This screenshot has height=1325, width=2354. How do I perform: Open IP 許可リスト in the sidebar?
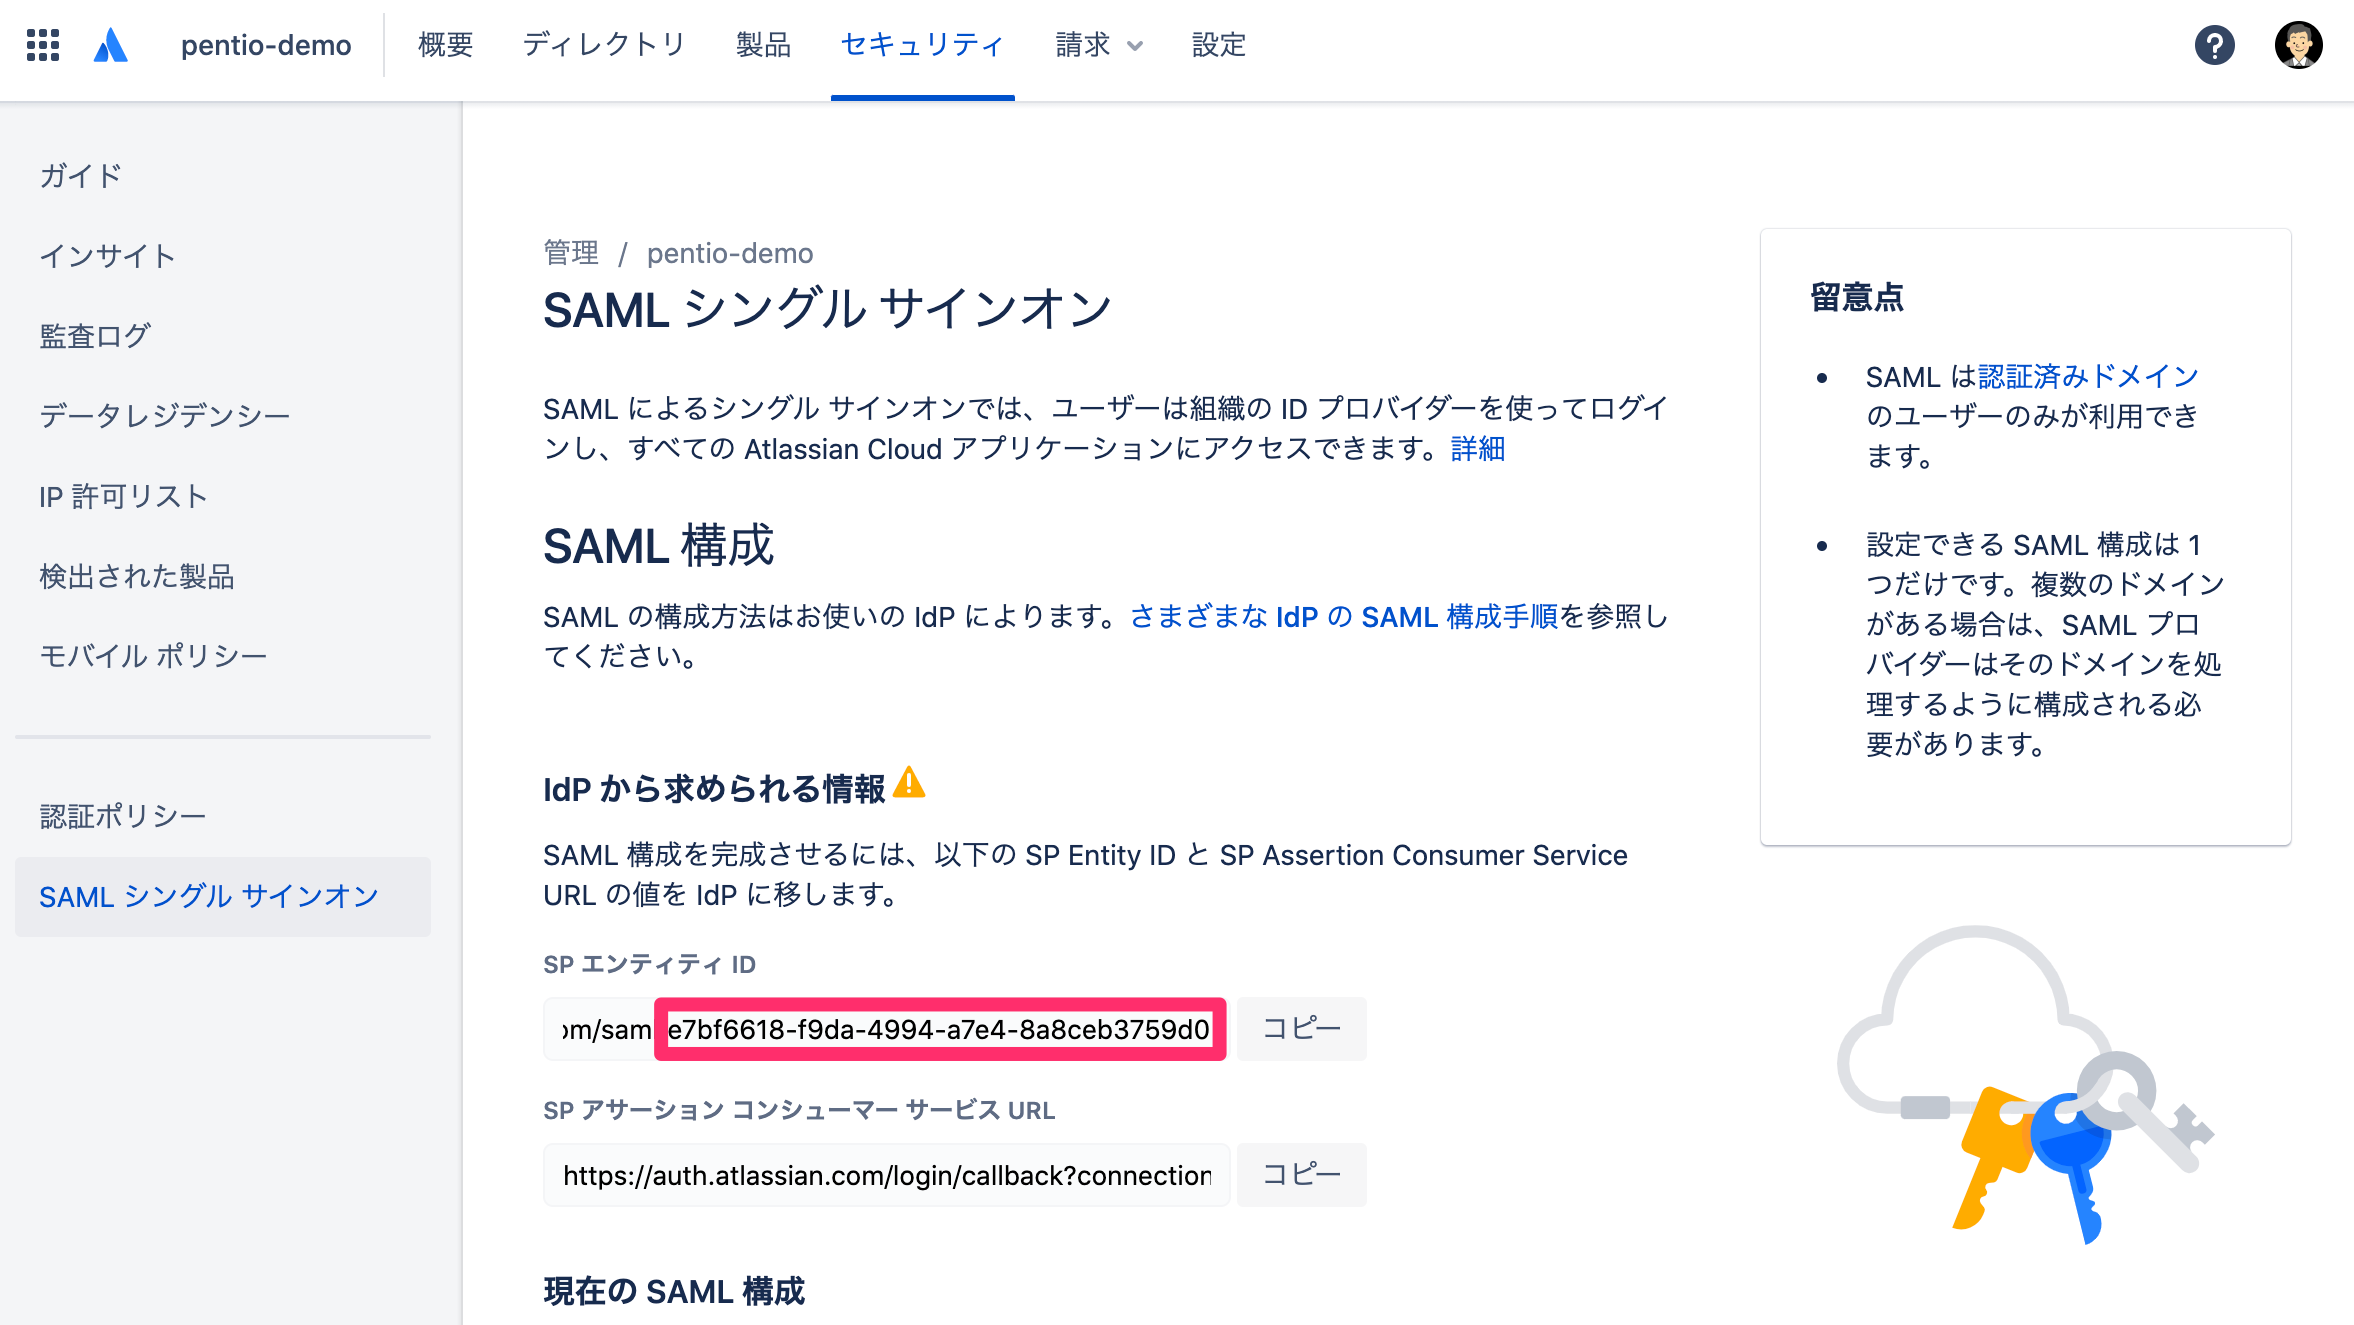click(x=223, y=496)
